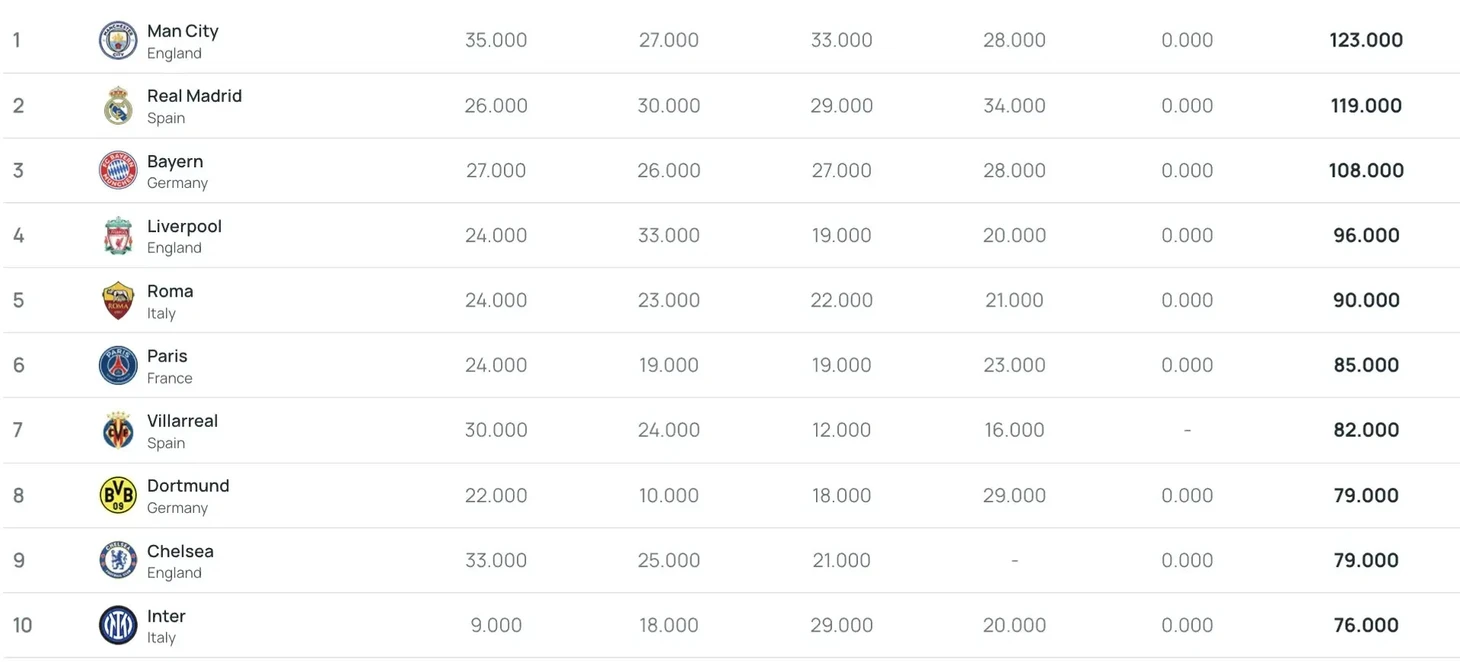Screen dimensions: 1460x662
Task: Select Liverpool's 33.000 coefficient value
Action: click(x=669, y=235)
